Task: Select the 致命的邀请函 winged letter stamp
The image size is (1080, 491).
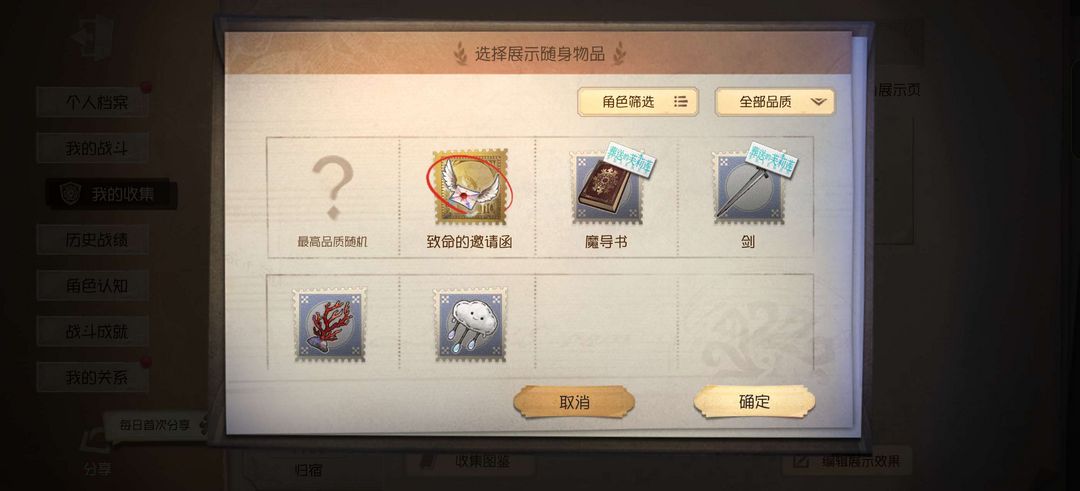Action: 470,198
